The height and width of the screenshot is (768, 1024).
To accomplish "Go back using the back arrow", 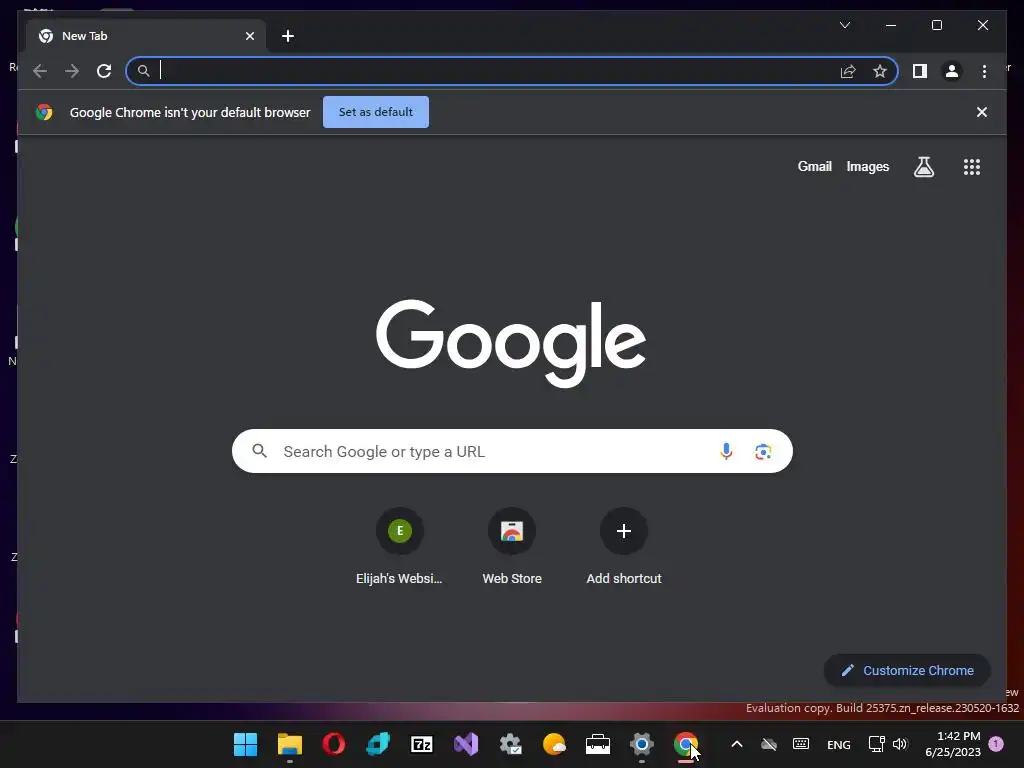I will [x=40, y=71].
